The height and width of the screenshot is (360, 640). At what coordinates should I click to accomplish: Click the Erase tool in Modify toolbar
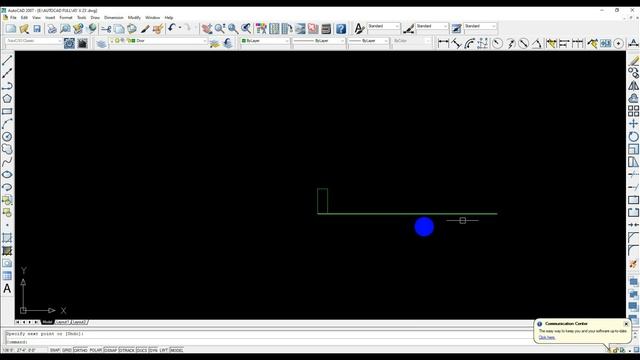pos(633,60)
